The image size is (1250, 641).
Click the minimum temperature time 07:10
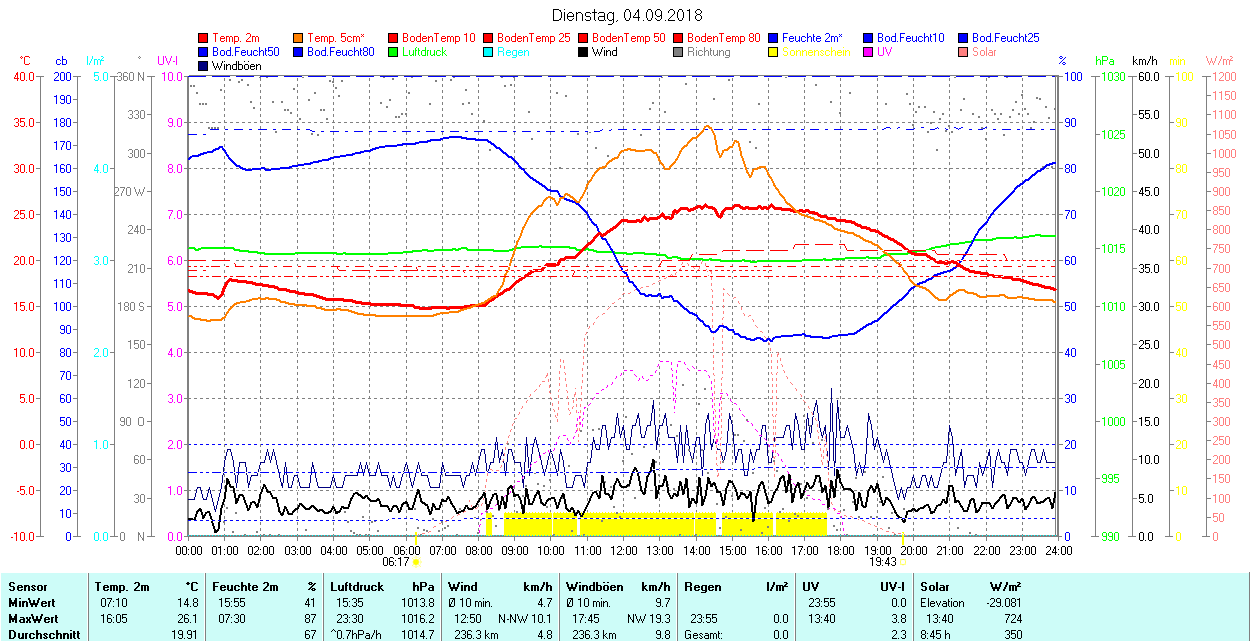114,603
